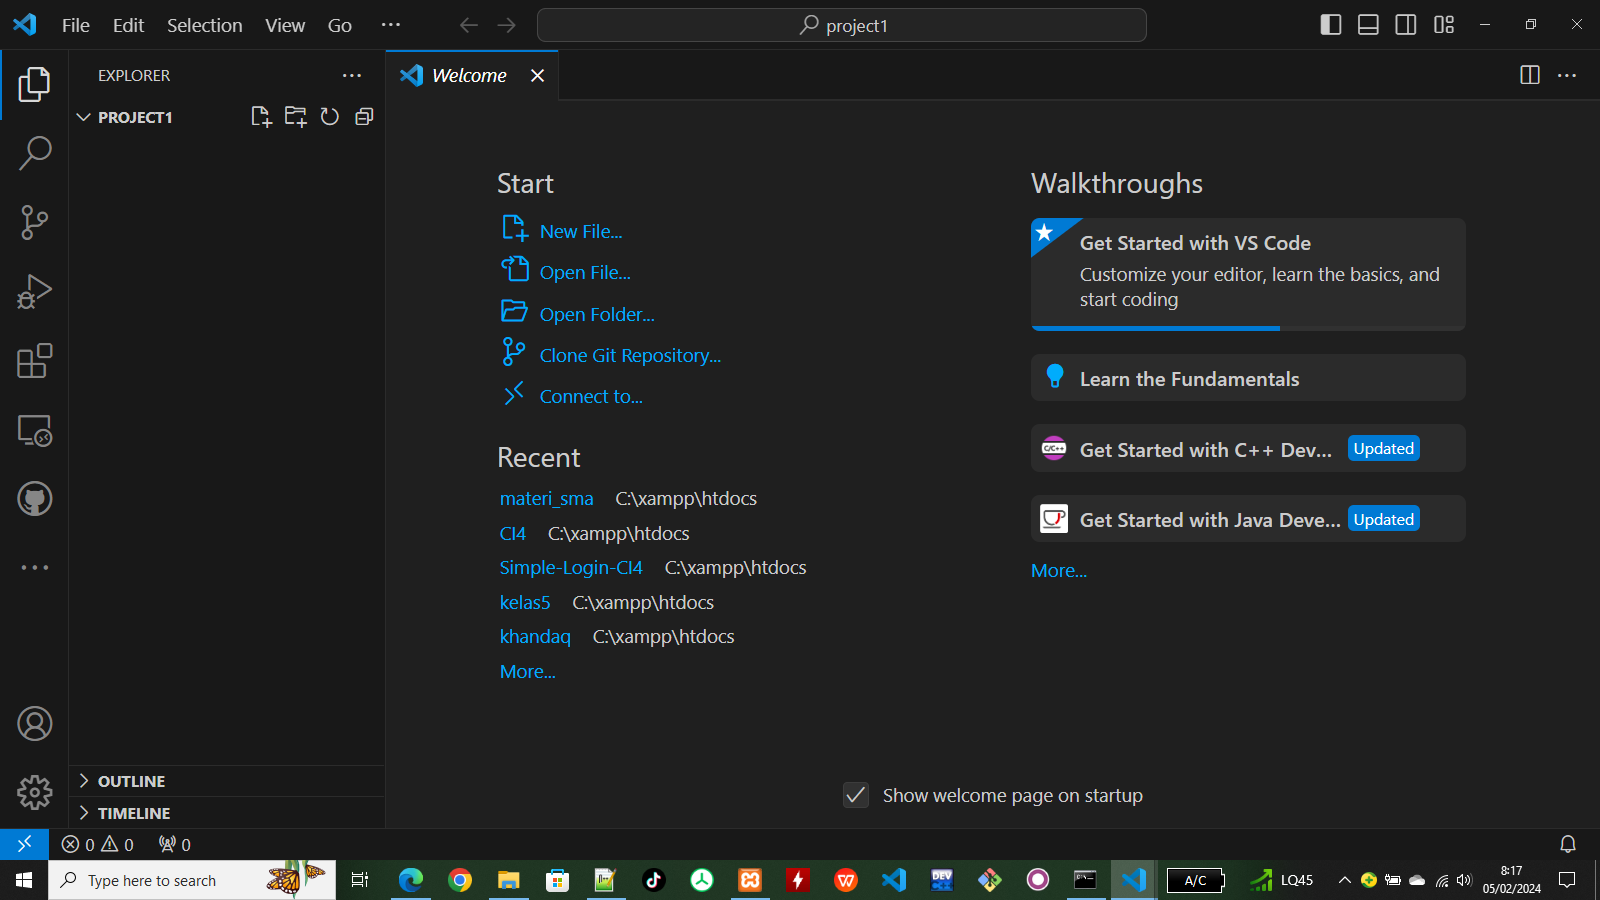Open the Source Control view
The width and height of the screenshot is (1600, 900).
tap(34, 222)
